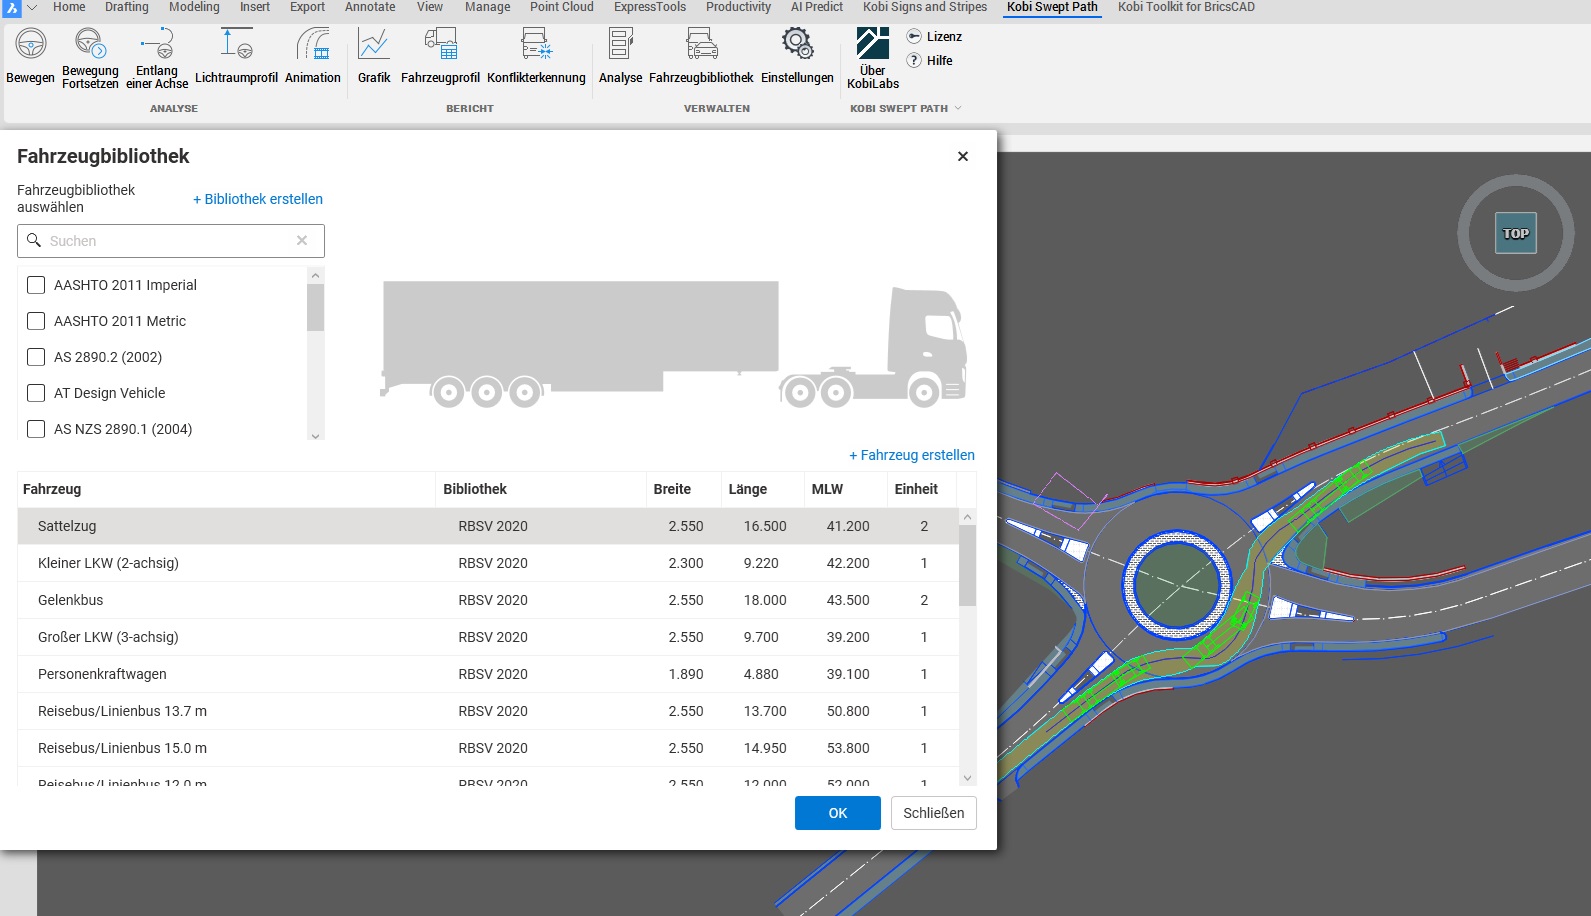Open the Analyse manager
Screen dimensions: 1591x916
pyautogui.click(x=620, y=57)
